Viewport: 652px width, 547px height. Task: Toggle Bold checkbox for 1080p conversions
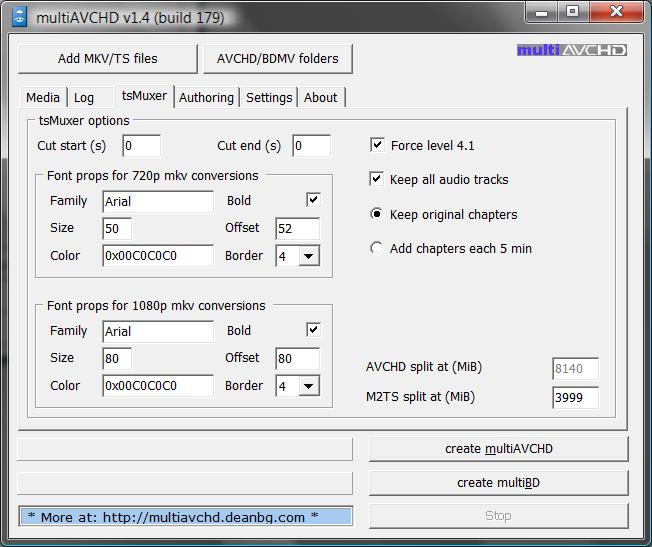point(313,329)
